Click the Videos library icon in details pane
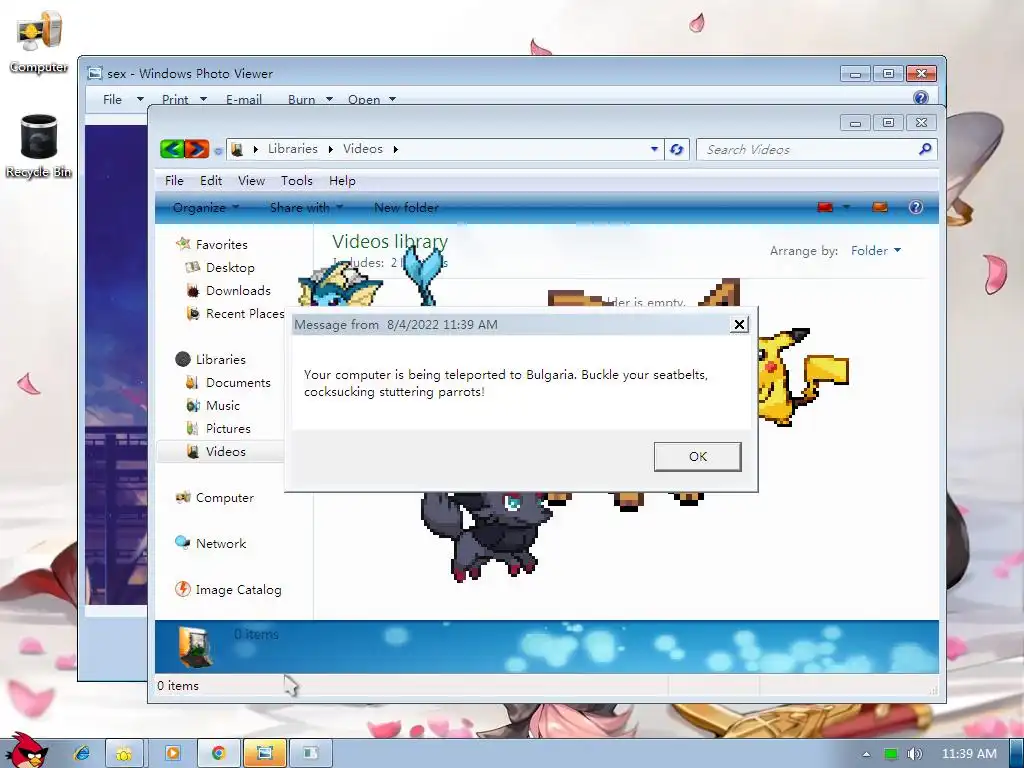 coord(195,647)
